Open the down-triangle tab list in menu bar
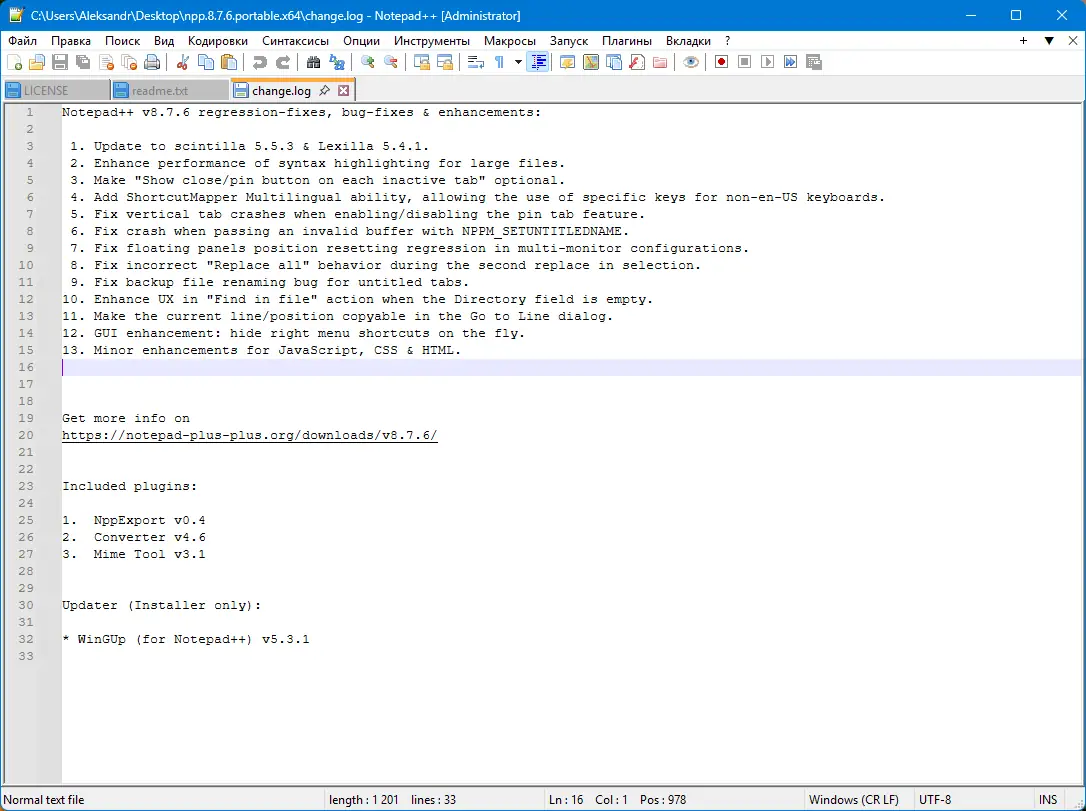The image size is (1086, 811). [x=1049, y=41]
